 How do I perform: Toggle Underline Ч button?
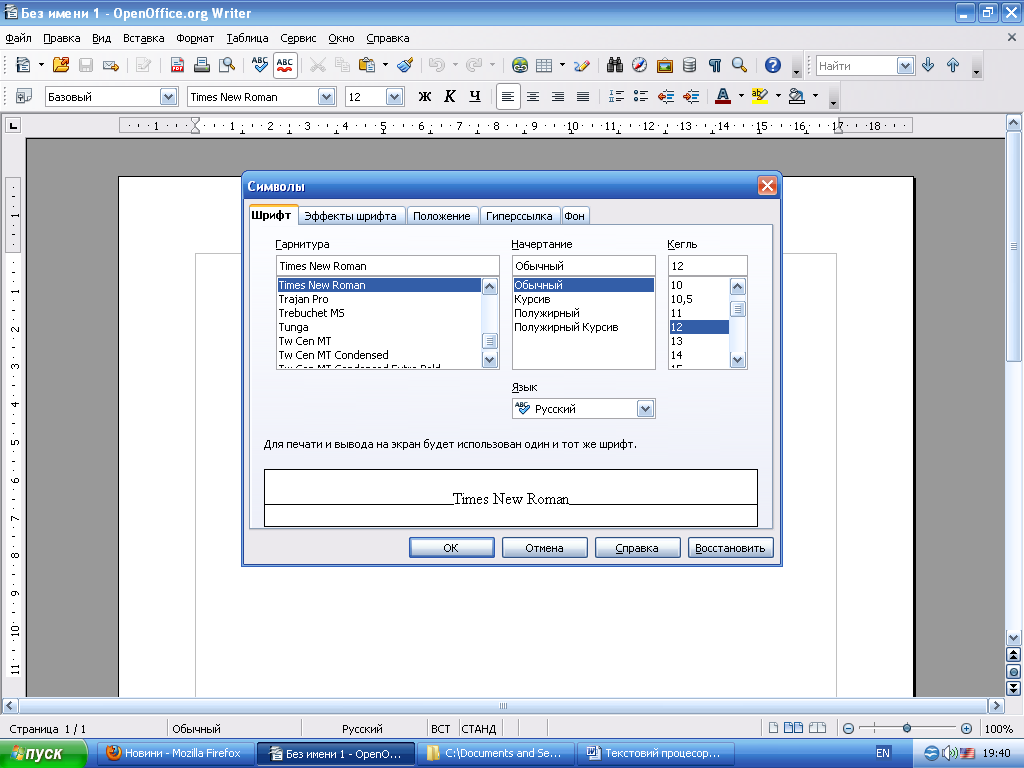click(475, 97)
